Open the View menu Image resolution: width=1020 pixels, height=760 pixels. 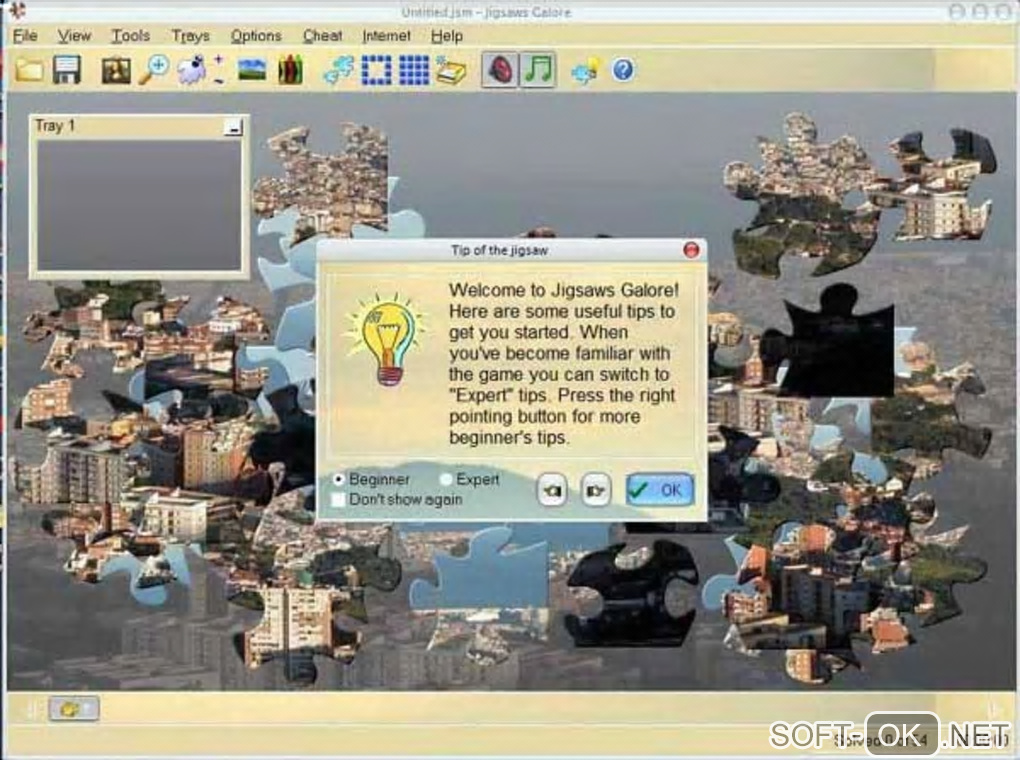click(74, 36)
